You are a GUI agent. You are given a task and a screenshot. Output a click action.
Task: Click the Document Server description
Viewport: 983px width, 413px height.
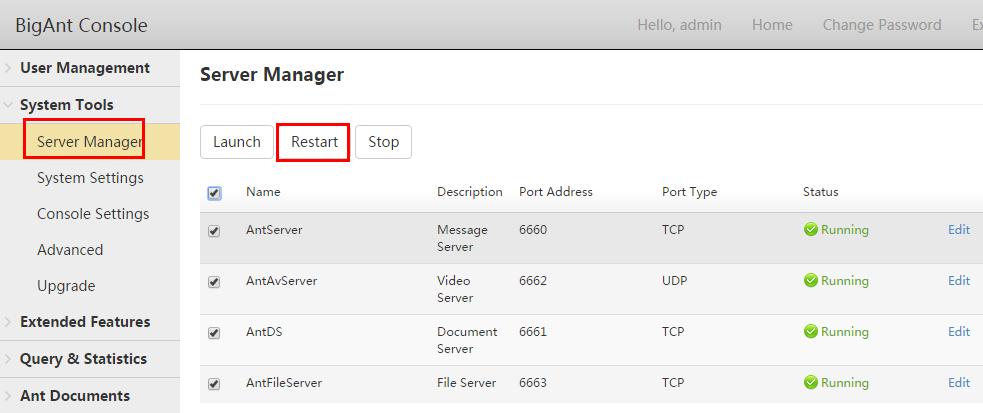pyautogui.click(x=467, y=340)
